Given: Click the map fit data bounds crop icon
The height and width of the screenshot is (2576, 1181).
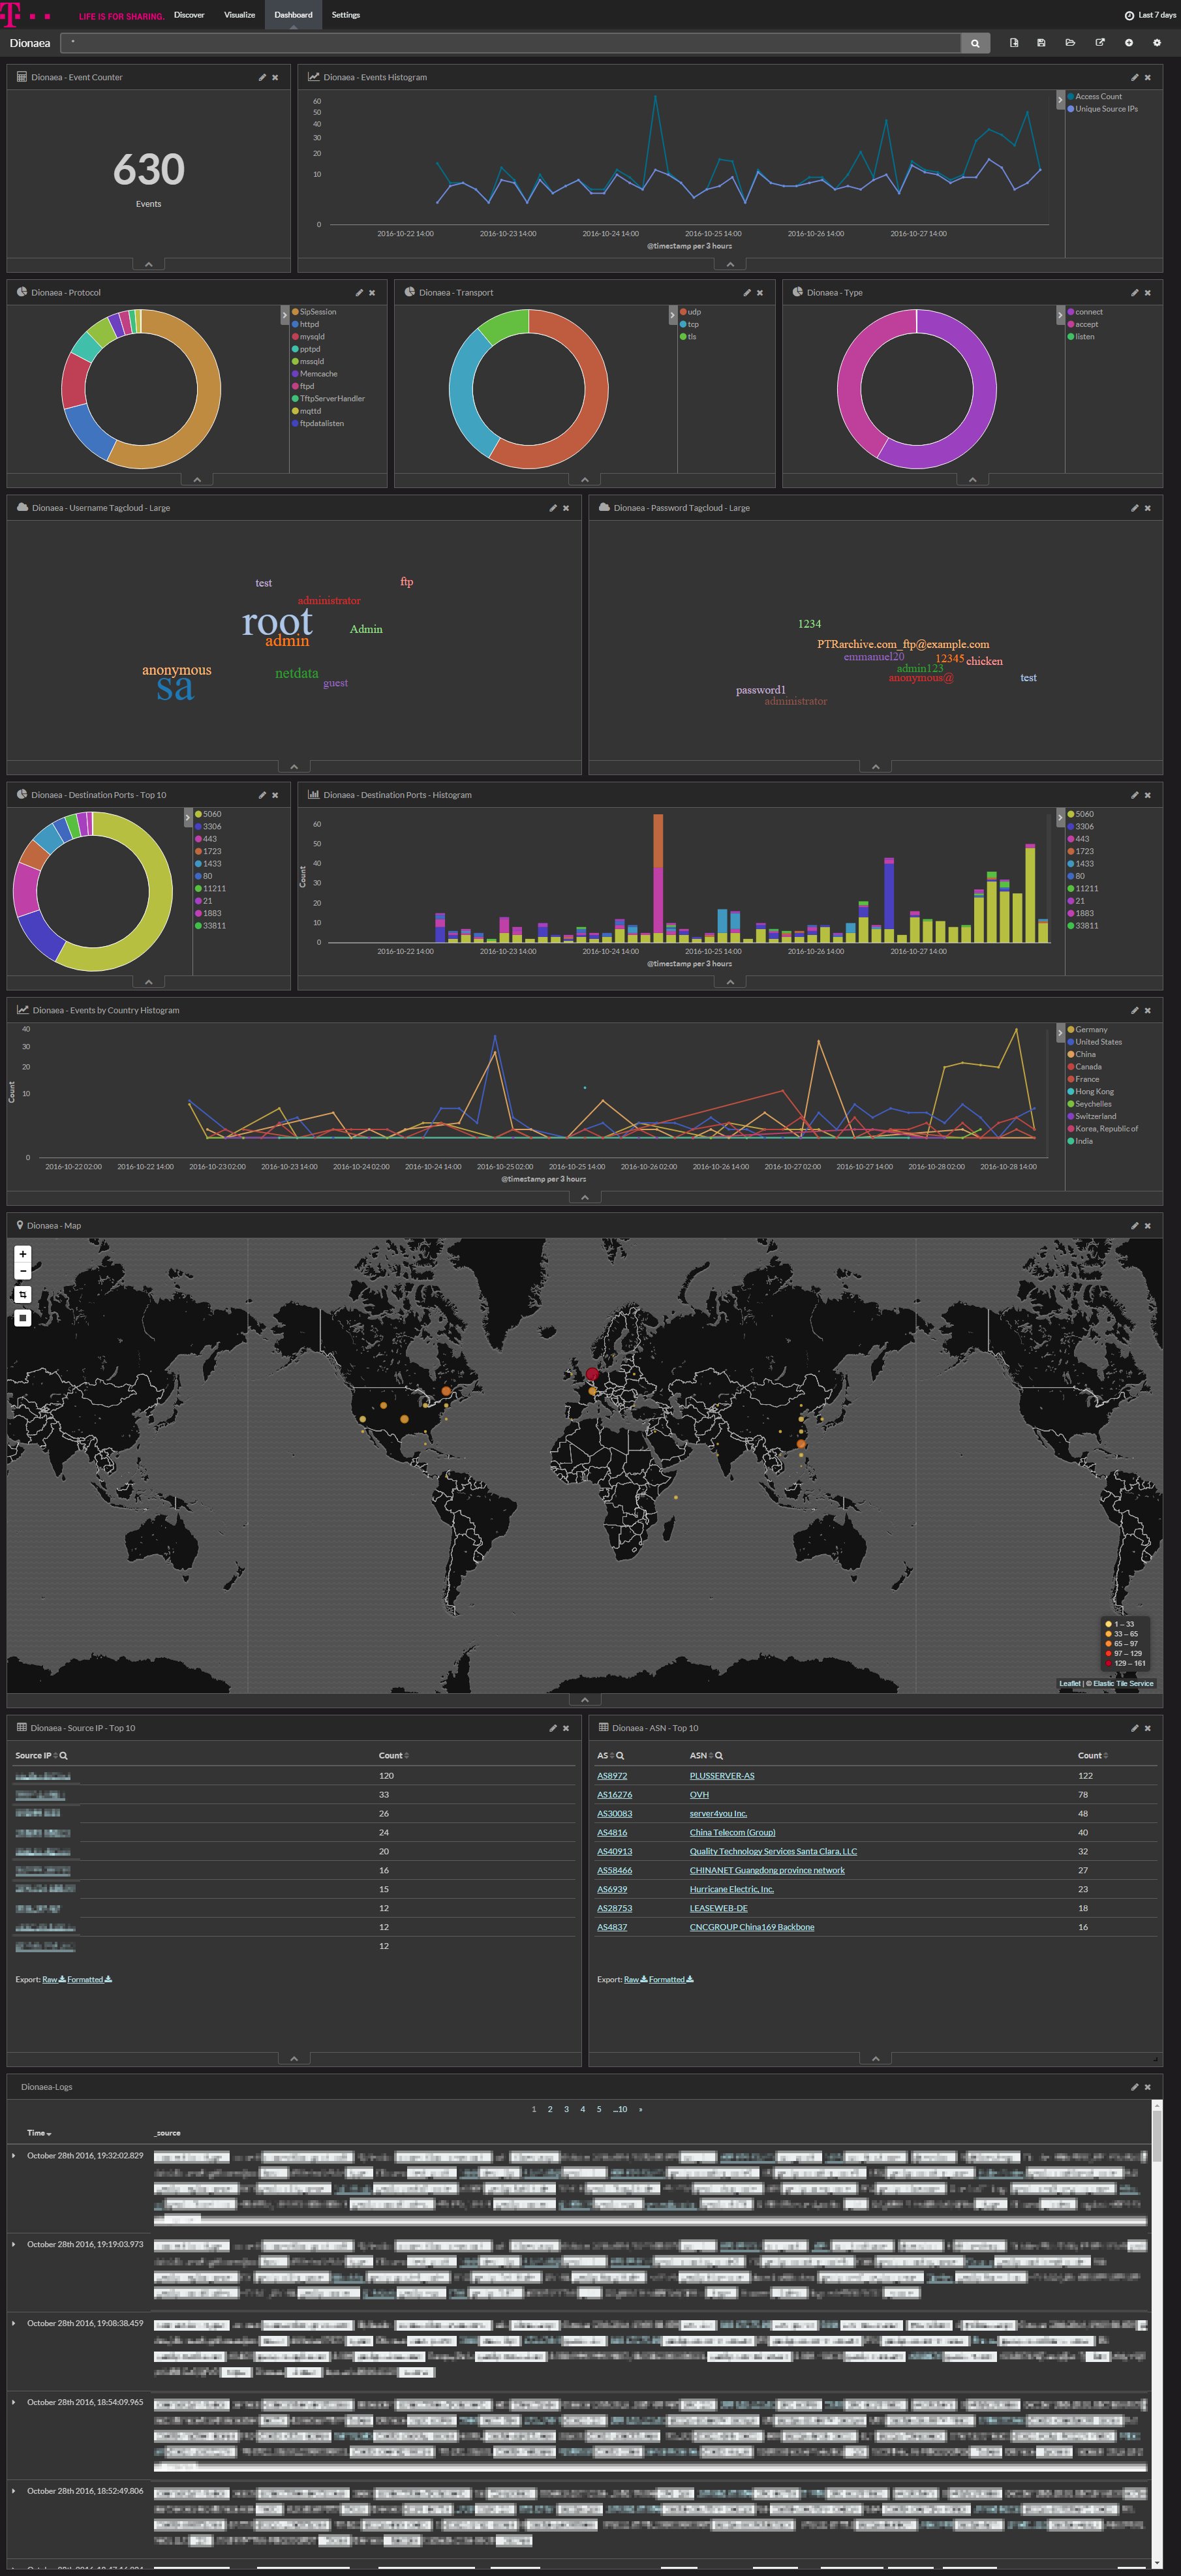Looking at the screenshot, I should 23,1294.
